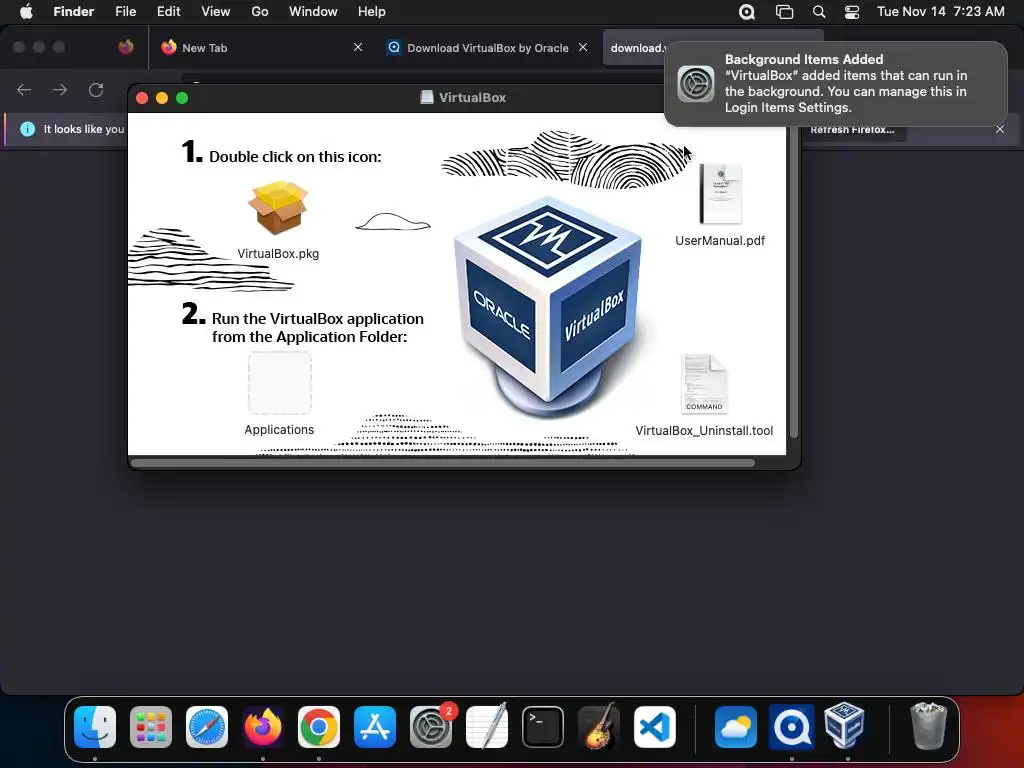Open the blue Q app in Dock
The image size is (1024, 768).
tap(792, 727)
